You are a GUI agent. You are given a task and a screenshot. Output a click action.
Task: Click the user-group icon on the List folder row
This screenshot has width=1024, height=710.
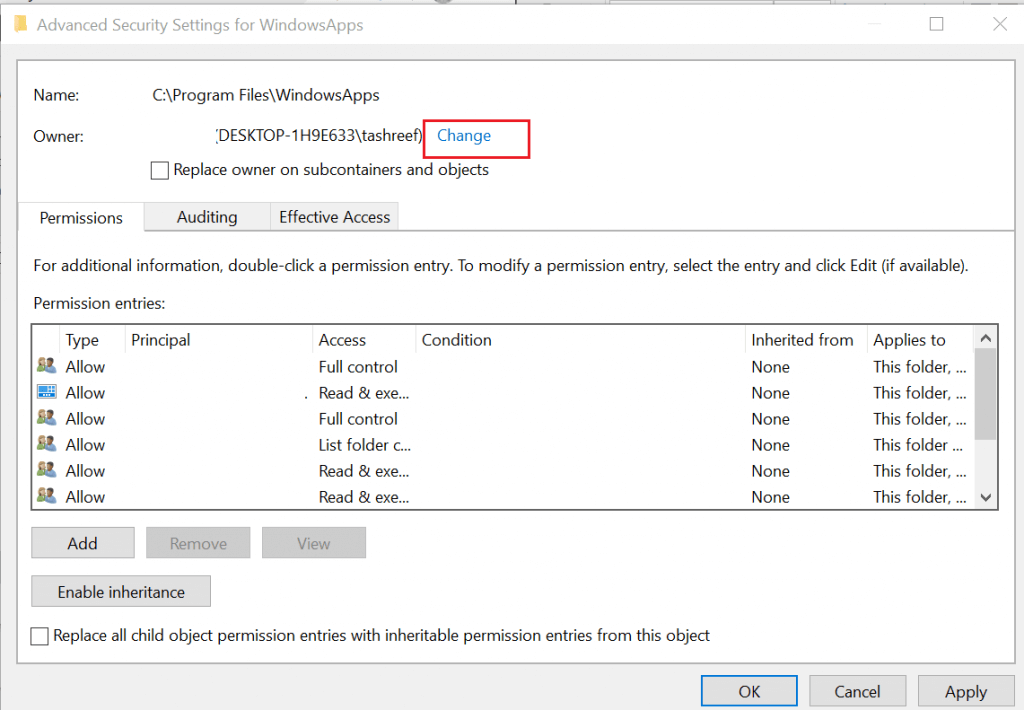46,444
